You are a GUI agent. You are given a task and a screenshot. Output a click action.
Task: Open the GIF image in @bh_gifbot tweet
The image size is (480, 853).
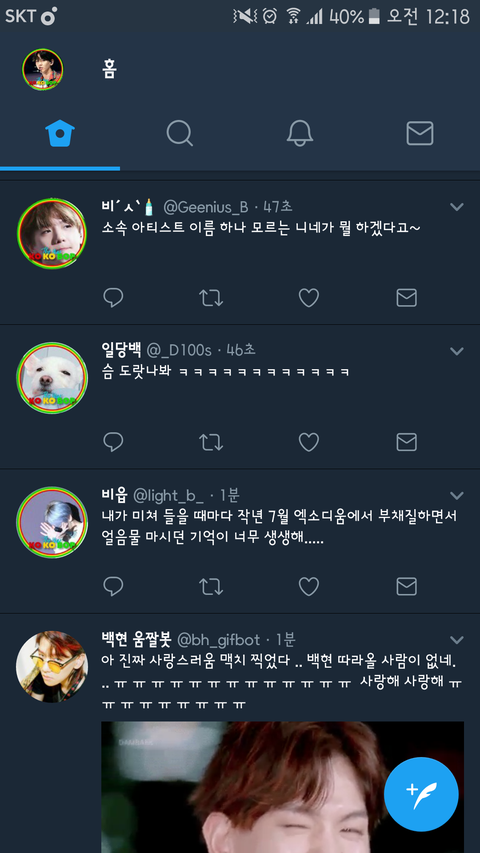tap(282, 787)
